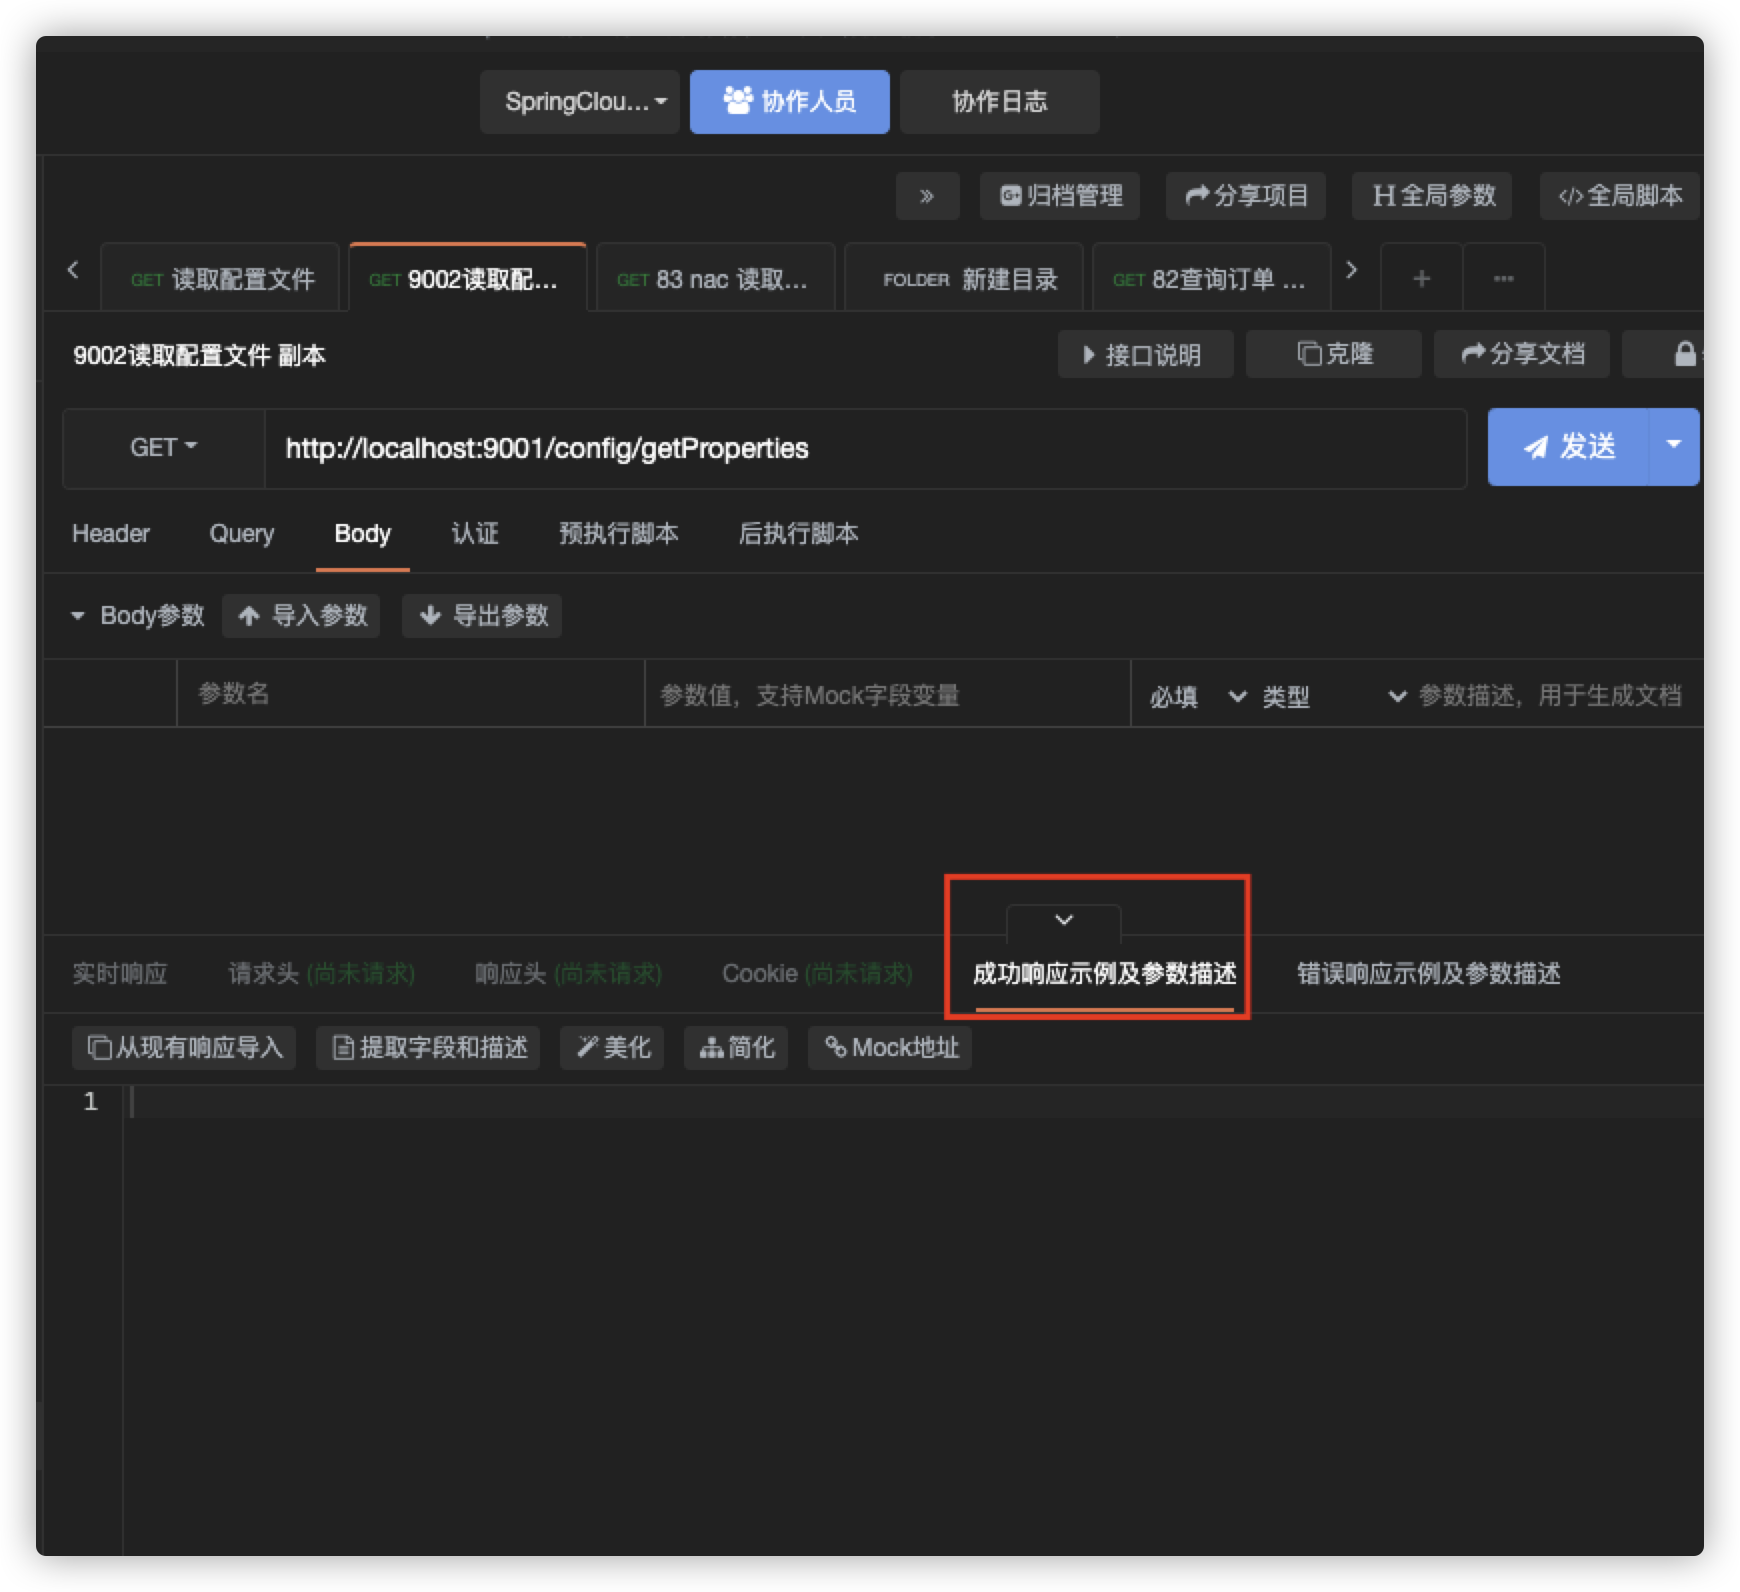Open the GET method dropdown
This screenshot has height=1592, width=1740.
click(x=164, y=448)
